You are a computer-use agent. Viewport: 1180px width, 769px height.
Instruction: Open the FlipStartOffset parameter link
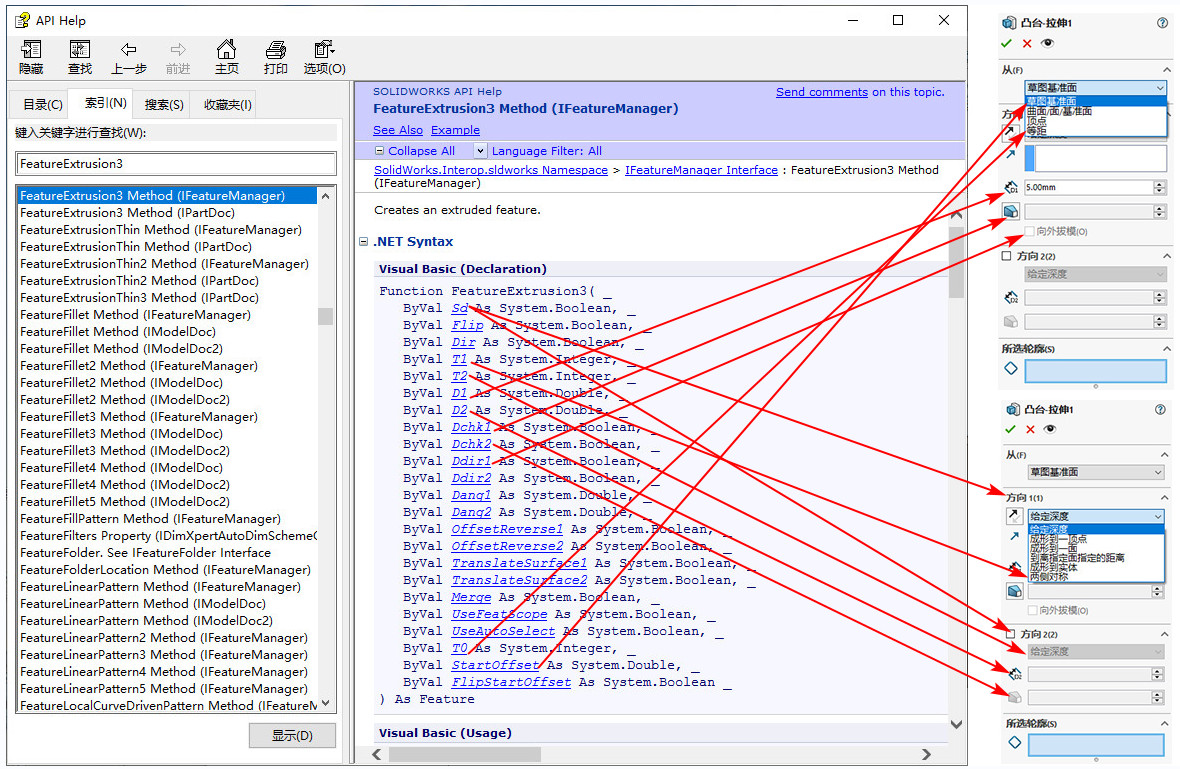pos(511,682)
